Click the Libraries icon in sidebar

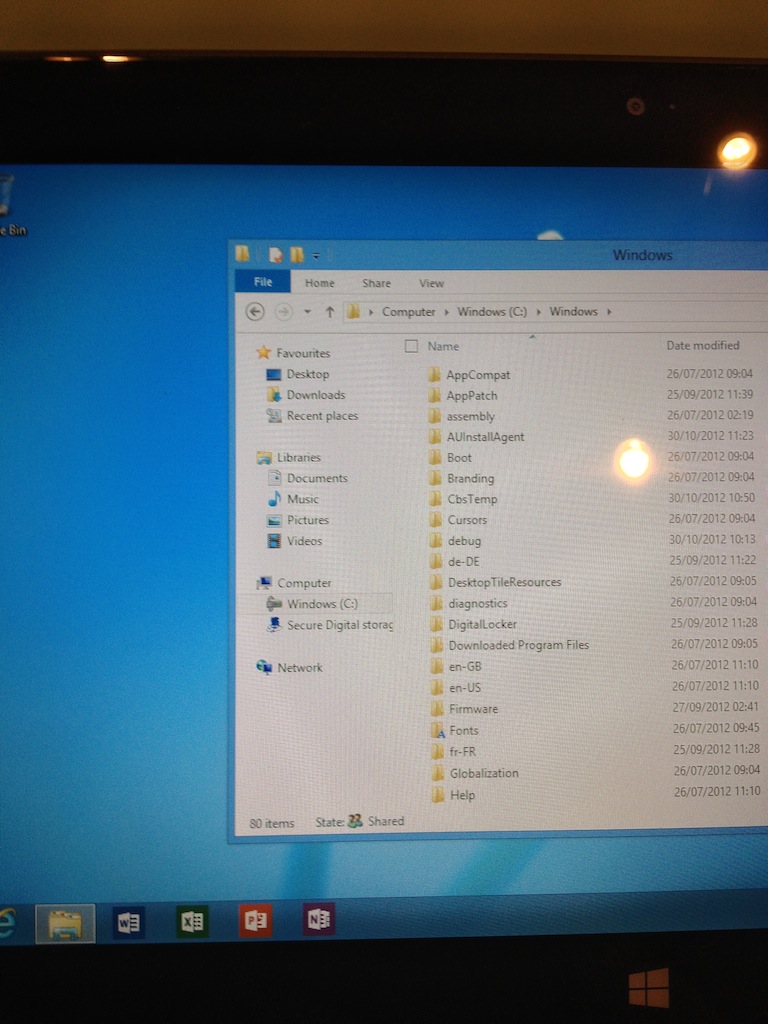264,457
